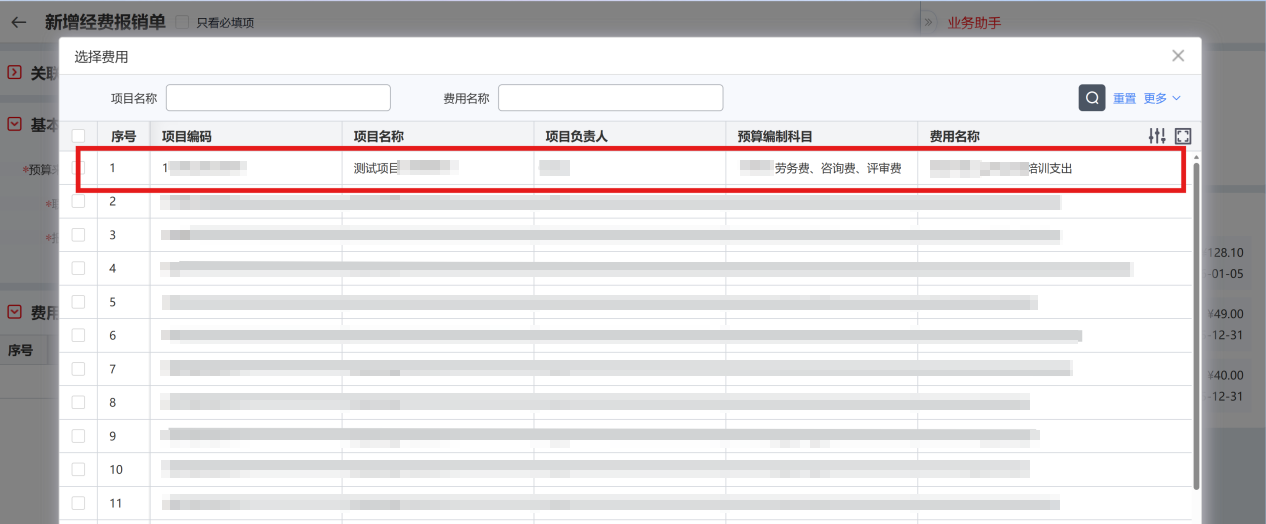The height and width of the screenshot is (524, 1266).
Task: Expand the 更多 filter options dropdown
Action: click(x=1162, y=98)
